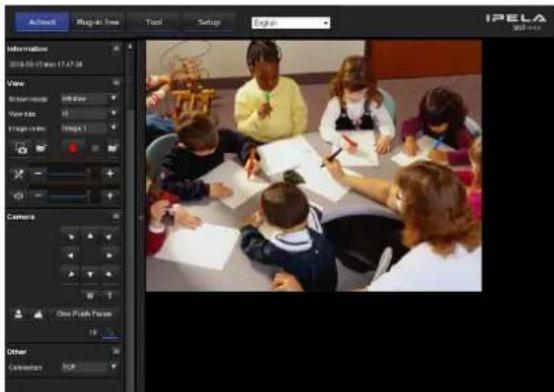Collapse the Other panel section
This screenshot has height=392, width=554.
click(x=116, y=351)
